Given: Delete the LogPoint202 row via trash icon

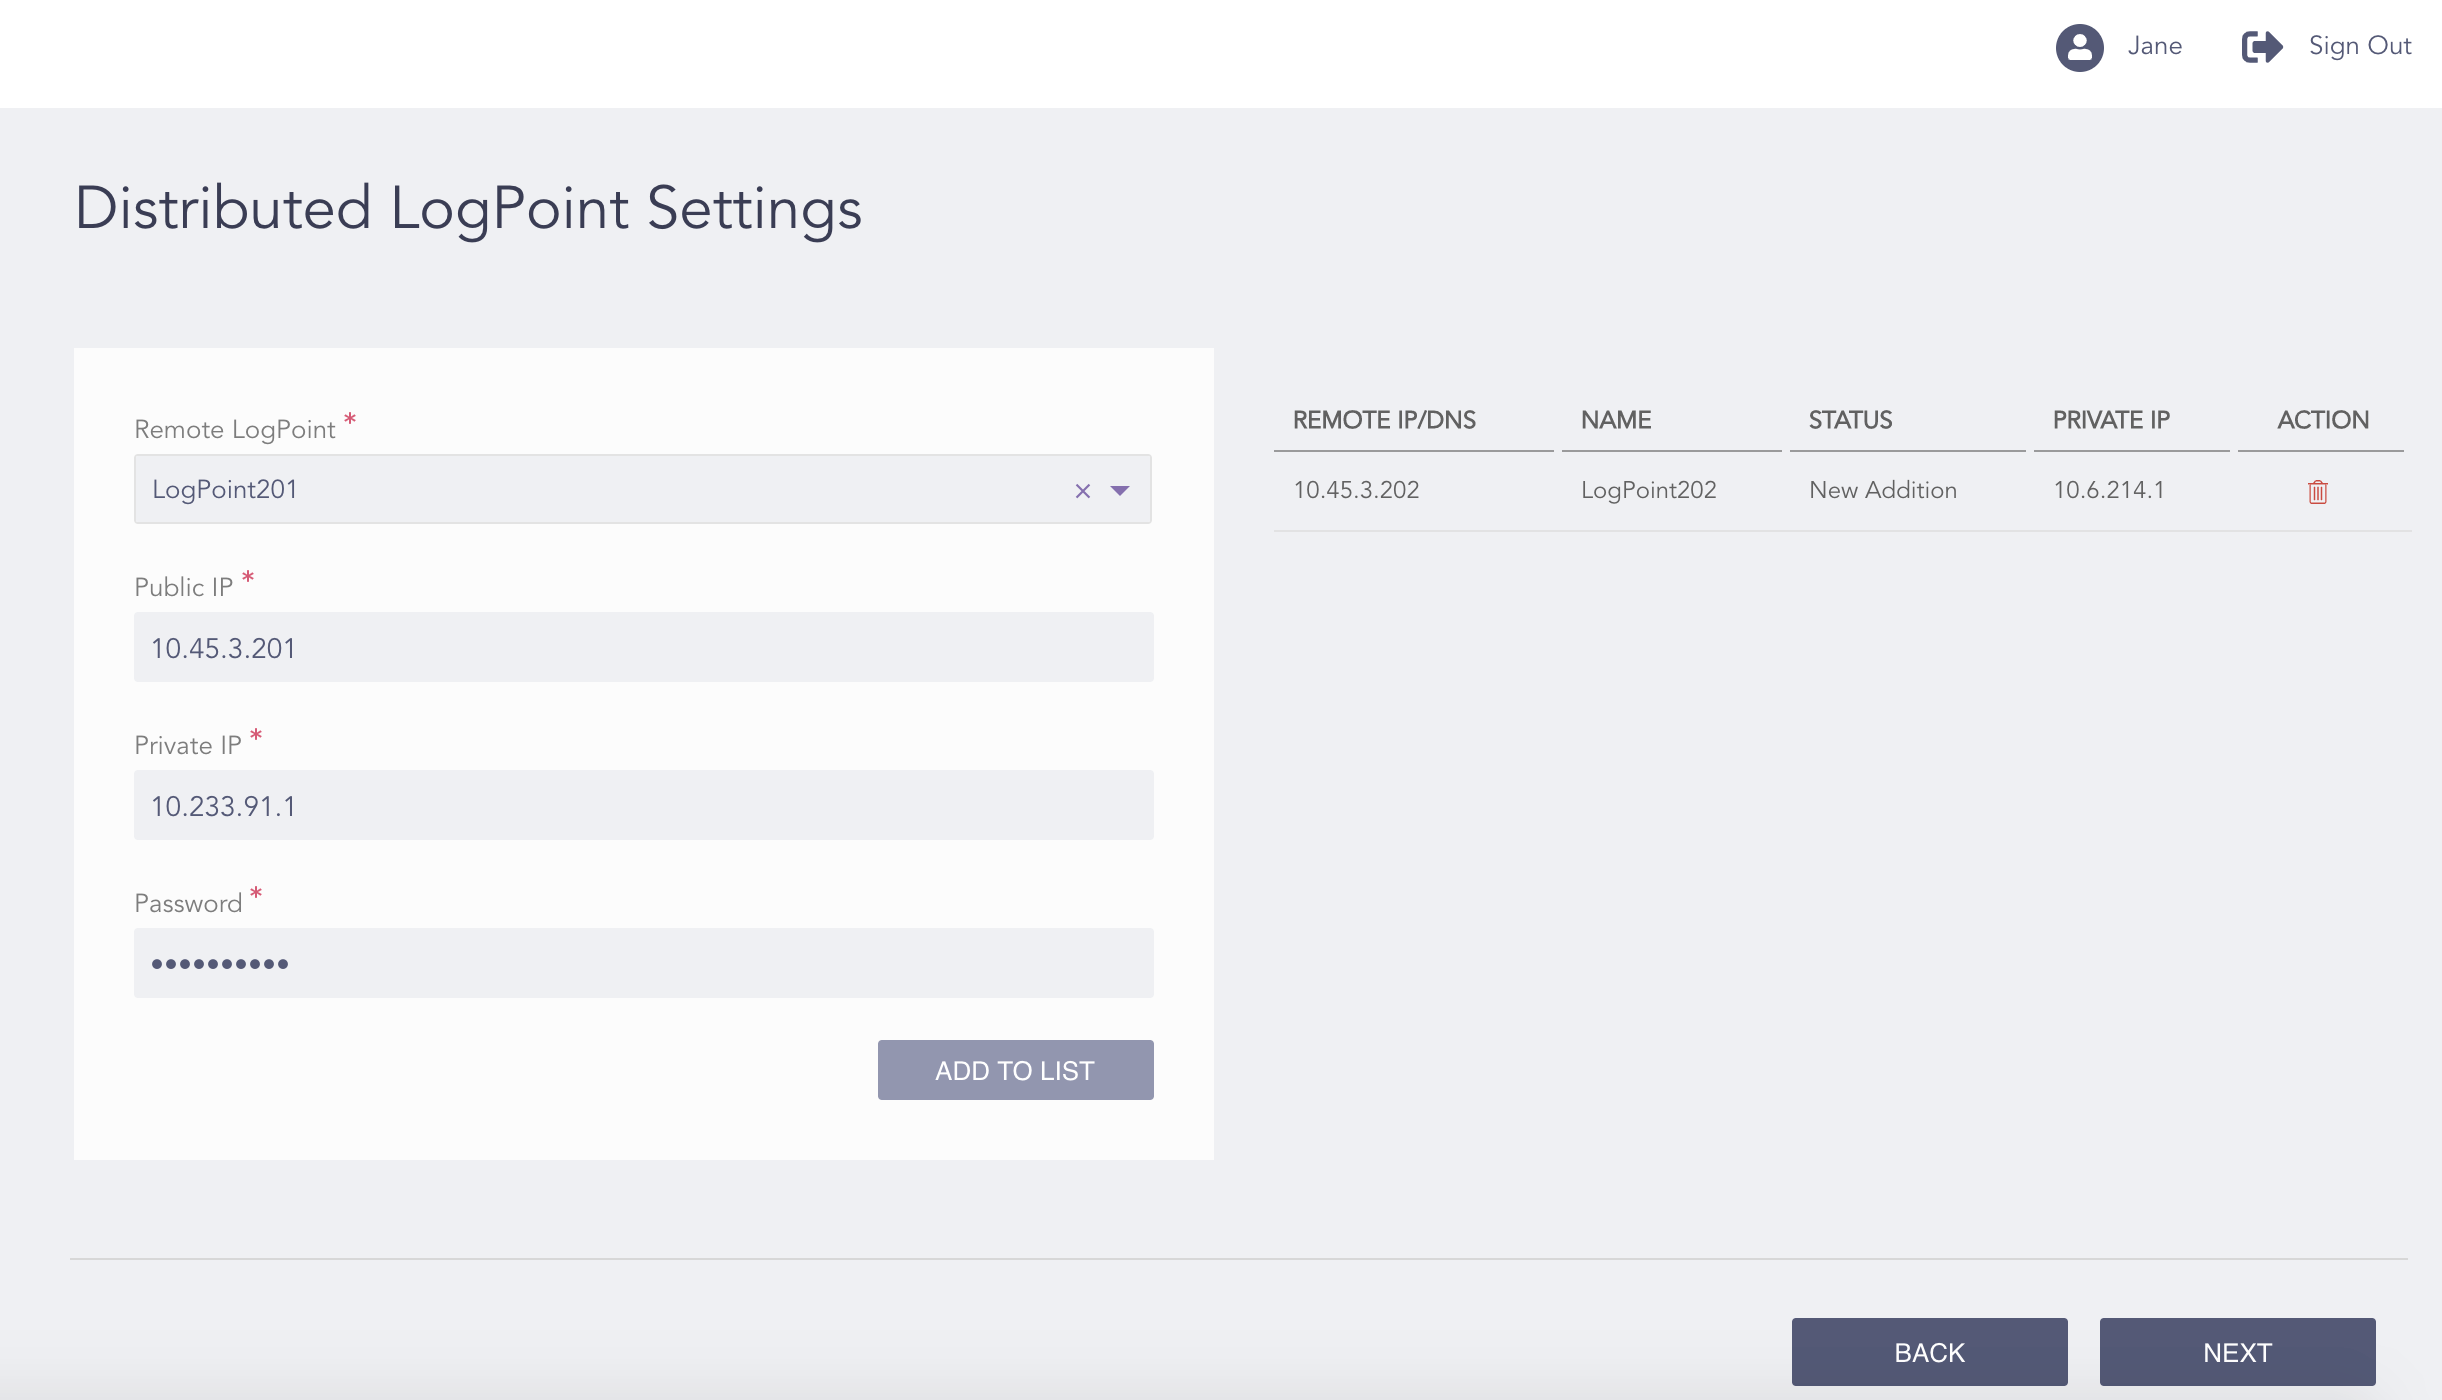Looking at the screenshot, I should click(x=2318, y=492).
